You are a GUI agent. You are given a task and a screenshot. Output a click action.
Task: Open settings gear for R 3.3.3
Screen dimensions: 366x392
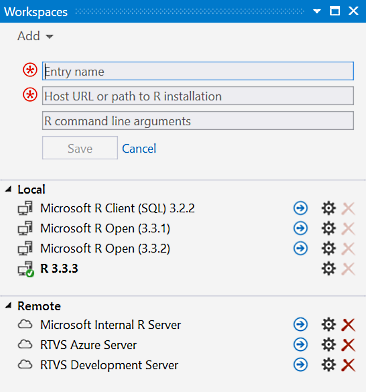pos(328,268)
